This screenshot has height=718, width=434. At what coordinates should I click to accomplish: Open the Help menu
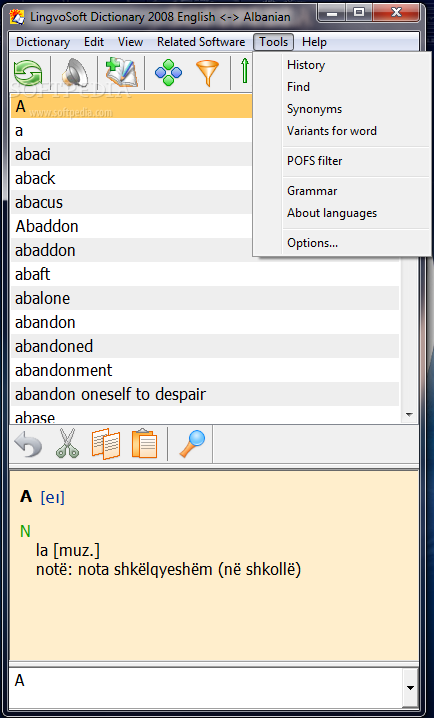coord(314,42)
